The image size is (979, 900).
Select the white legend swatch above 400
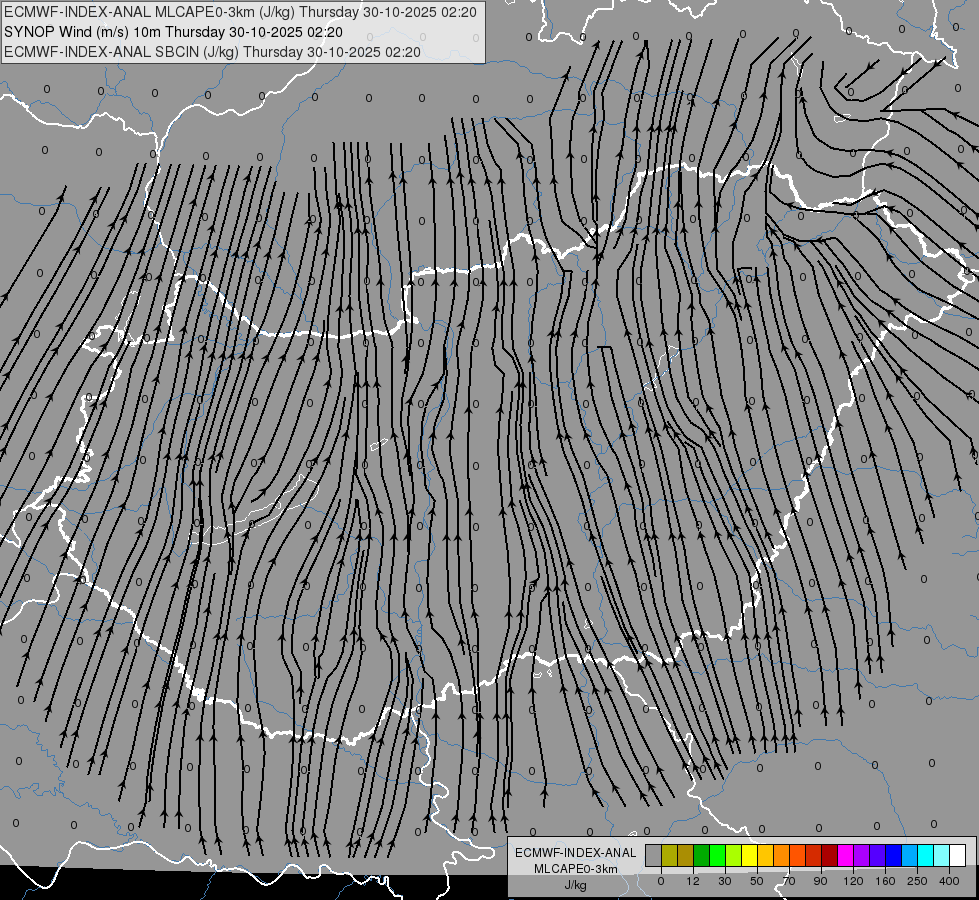tap(957, 855)
